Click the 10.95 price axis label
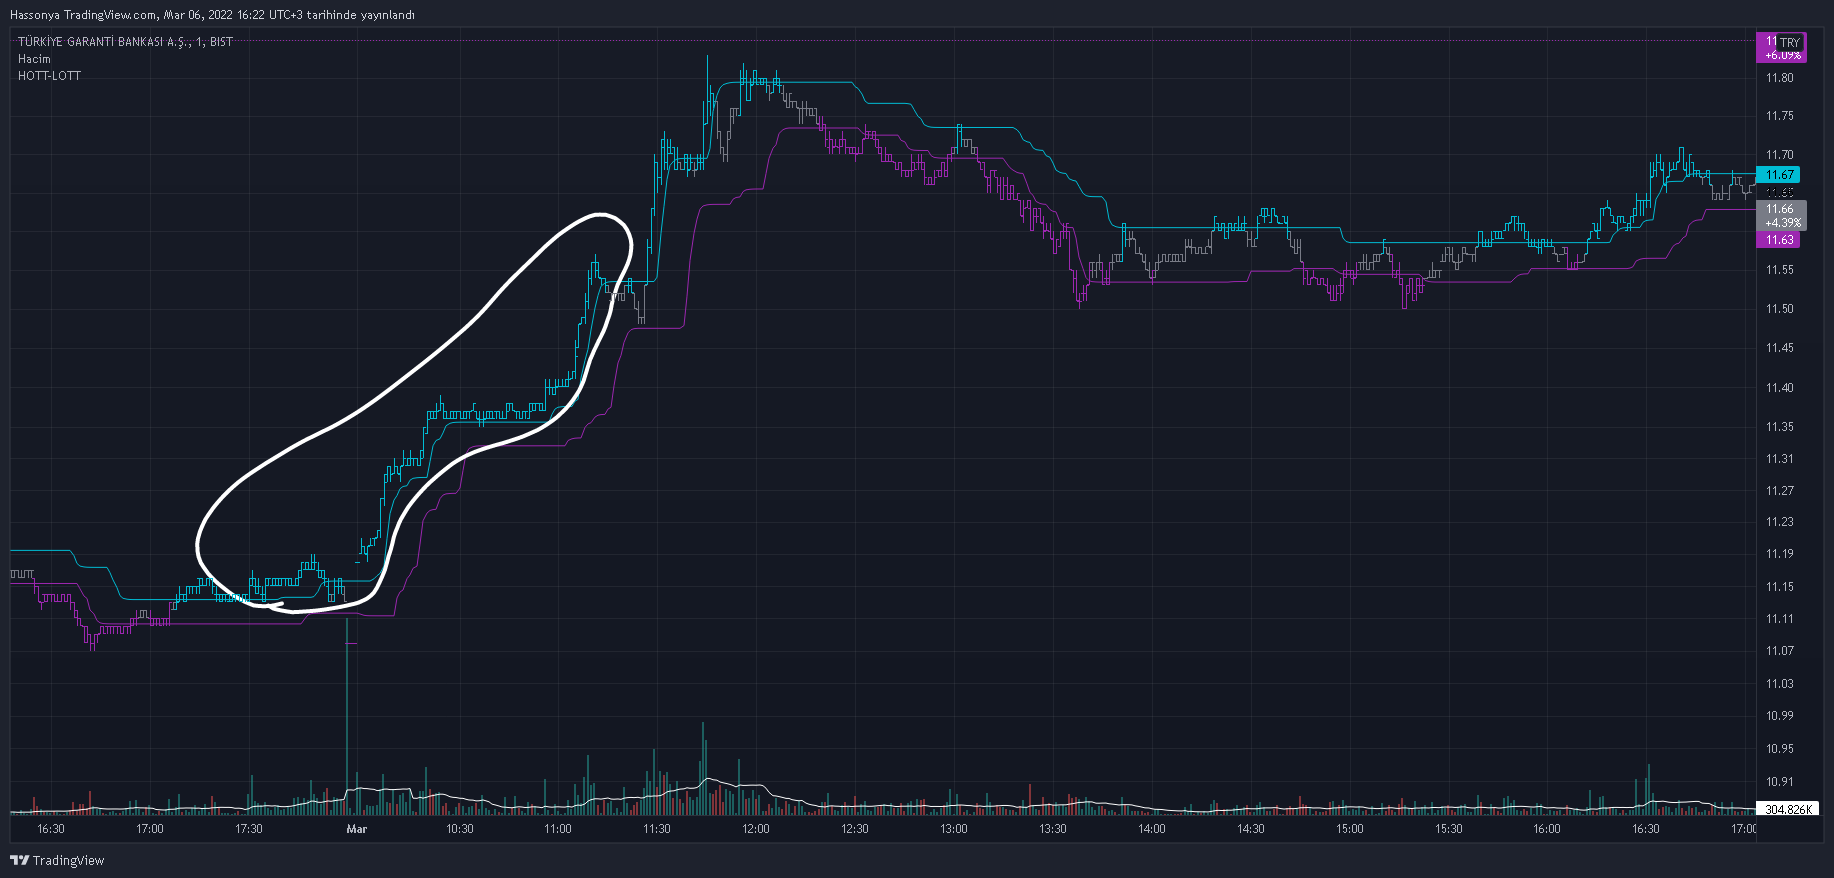The height and width of the screenshot is (878, 1834). (1779, 749)
